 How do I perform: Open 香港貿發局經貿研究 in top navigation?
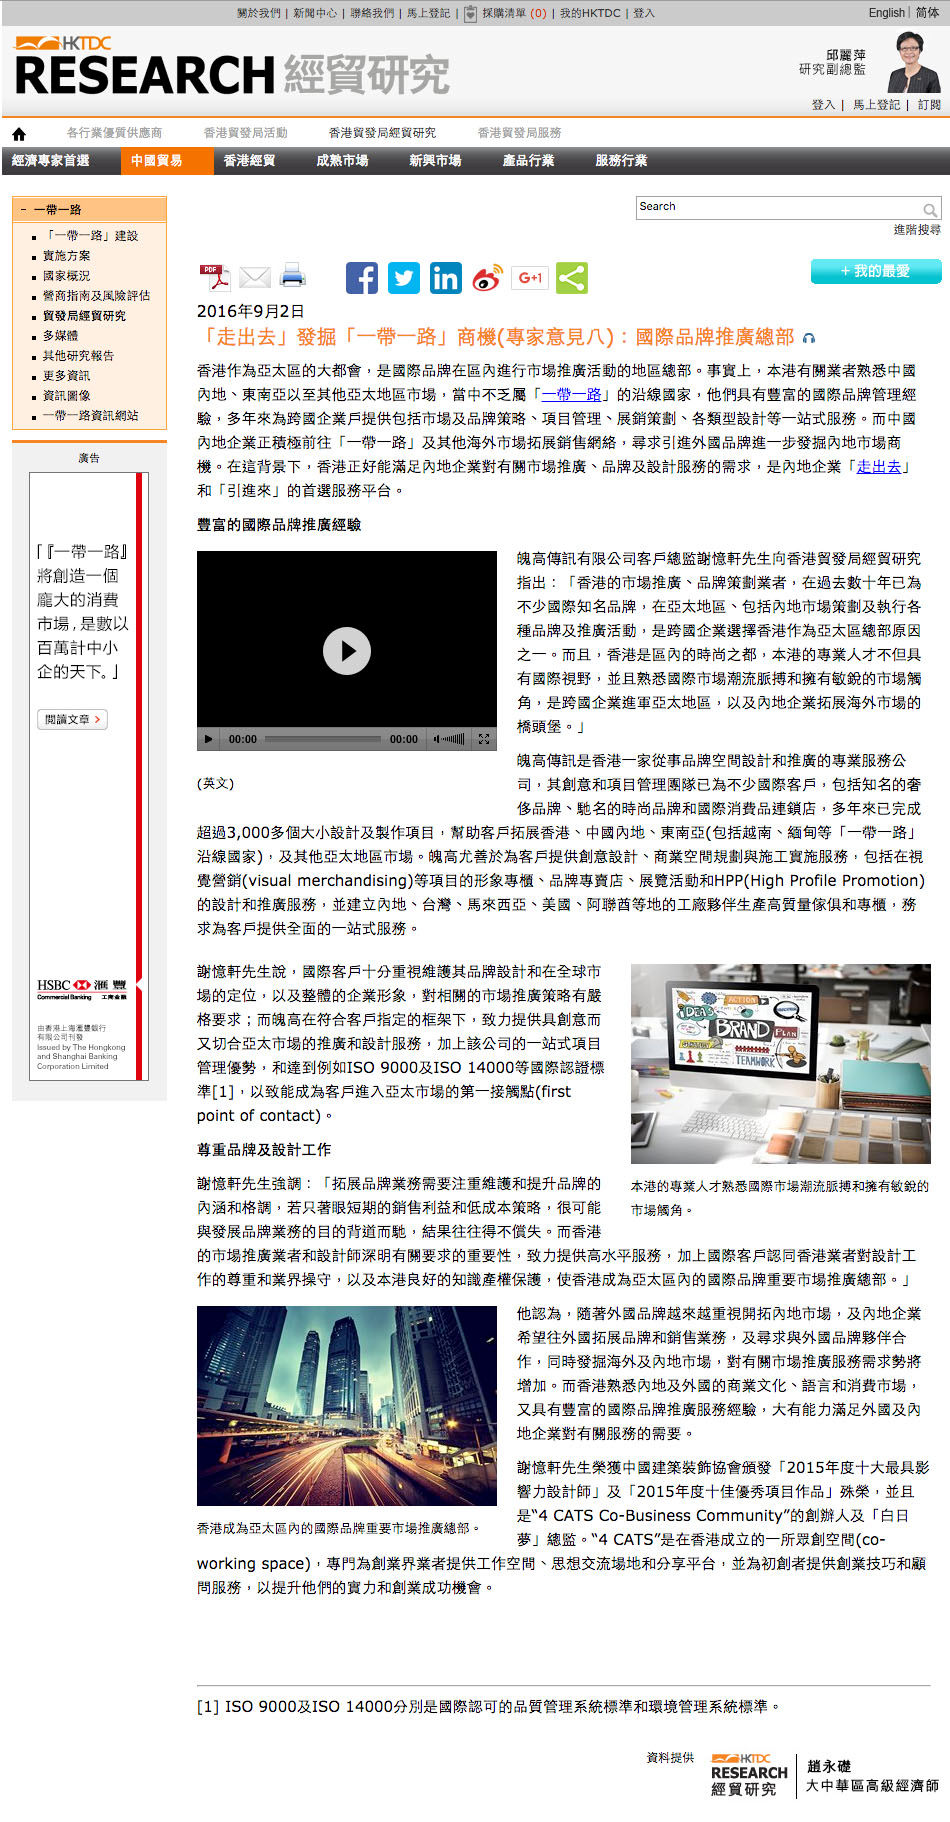click(382, 133)
